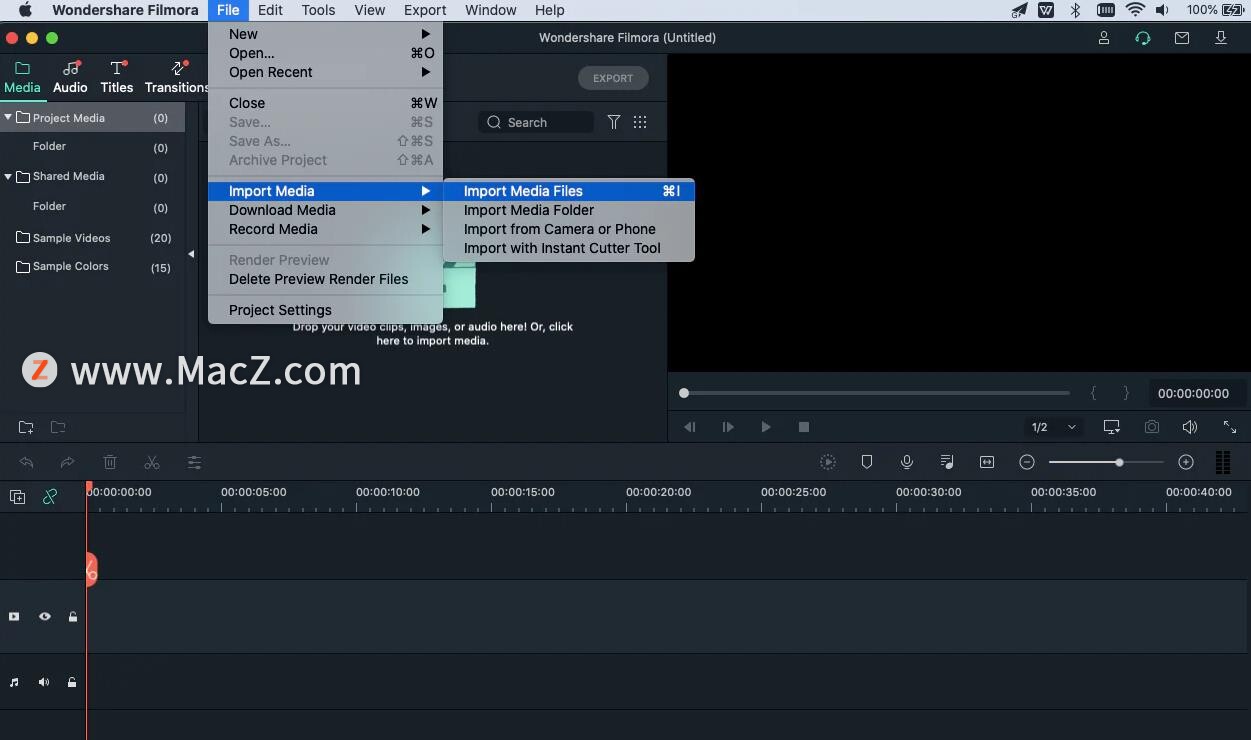Click the undo arrow in timeline toolbar
1251x740 pixels.
tap(26, 462)
